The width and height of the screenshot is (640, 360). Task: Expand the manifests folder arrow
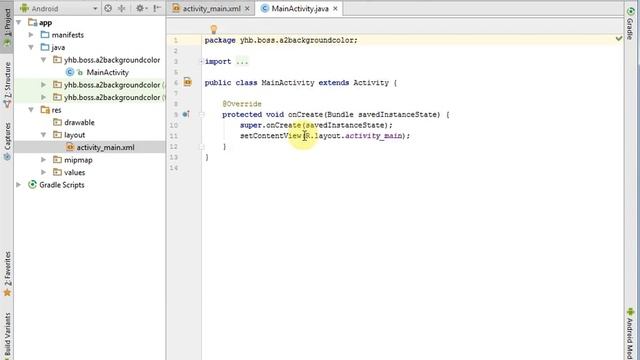31,35
